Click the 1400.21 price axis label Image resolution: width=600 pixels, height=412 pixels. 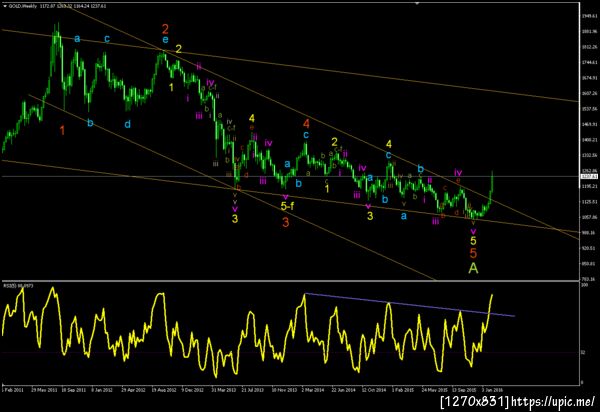(x=589, y=140)
